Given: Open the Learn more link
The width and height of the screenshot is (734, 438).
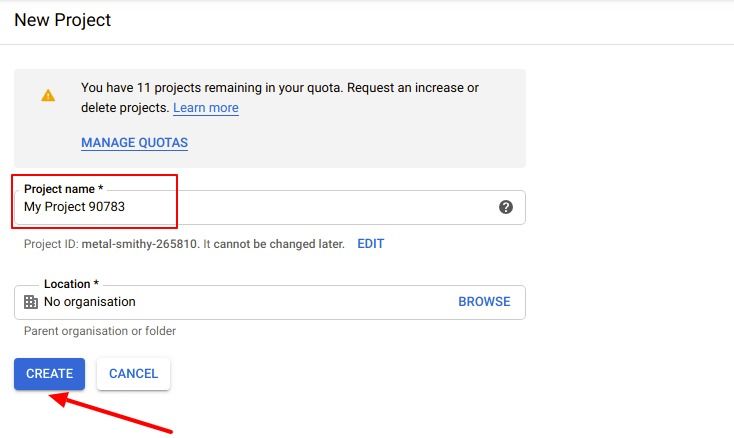Looking at the screenshot, I should [206, 108].
